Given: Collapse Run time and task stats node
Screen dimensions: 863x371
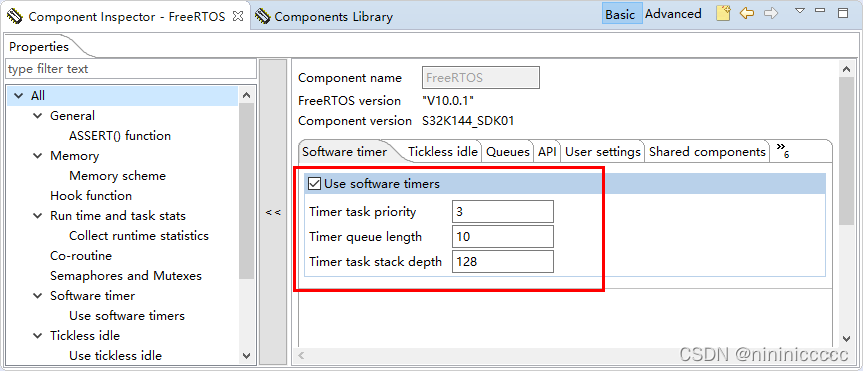Looking at the screenshot, I should coord(37,216).
